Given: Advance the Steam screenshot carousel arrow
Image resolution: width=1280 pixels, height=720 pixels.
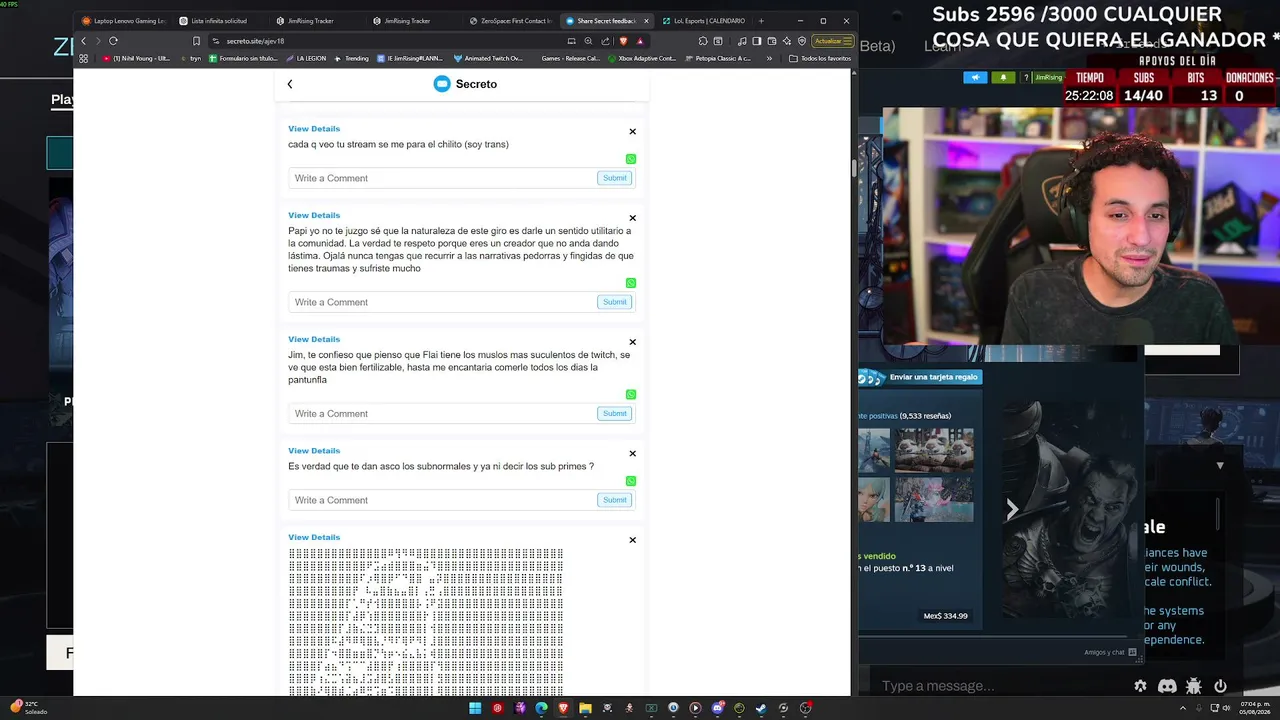Looking at the screenshot, I should (x=1011, y=509).
